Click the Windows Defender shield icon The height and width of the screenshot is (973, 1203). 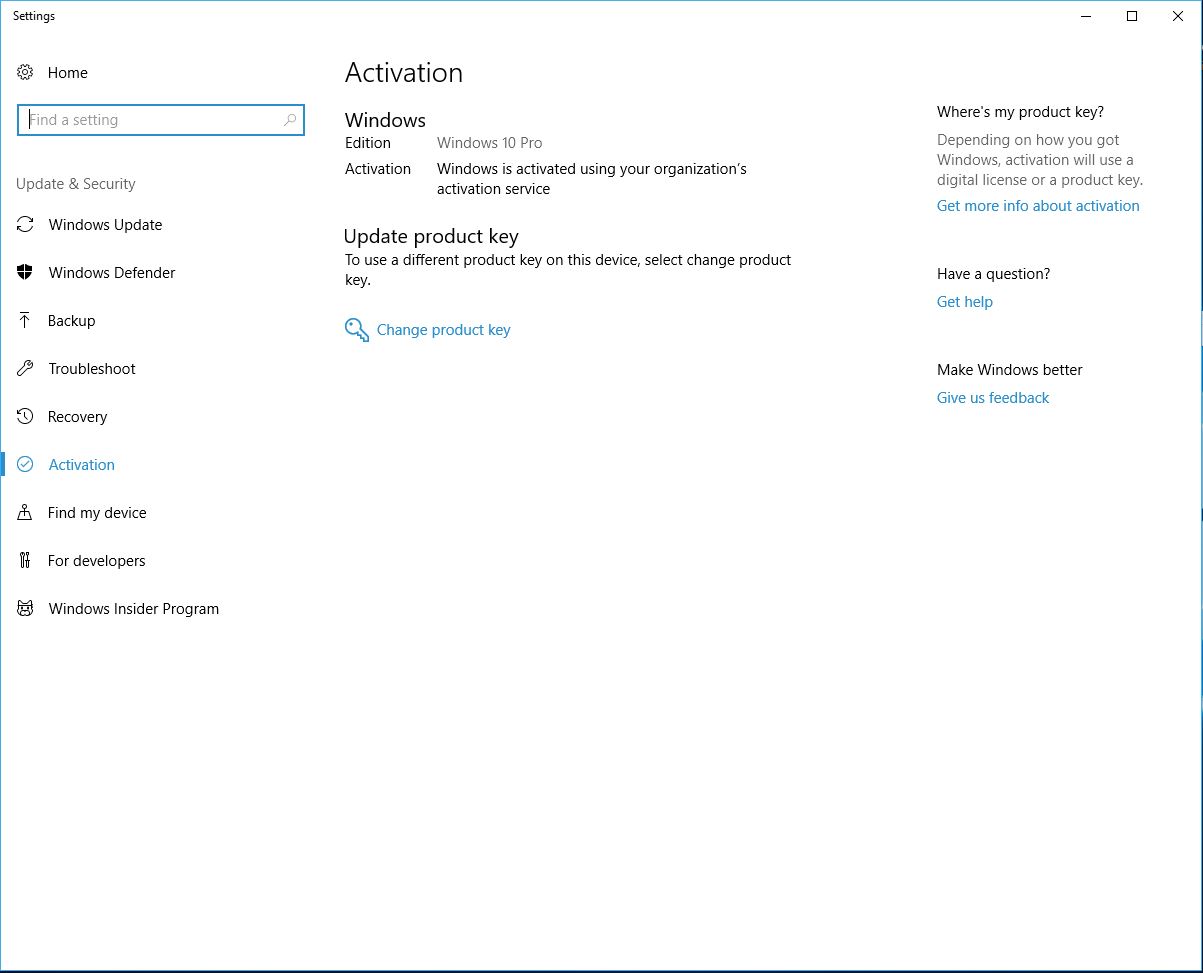(25, 272)
